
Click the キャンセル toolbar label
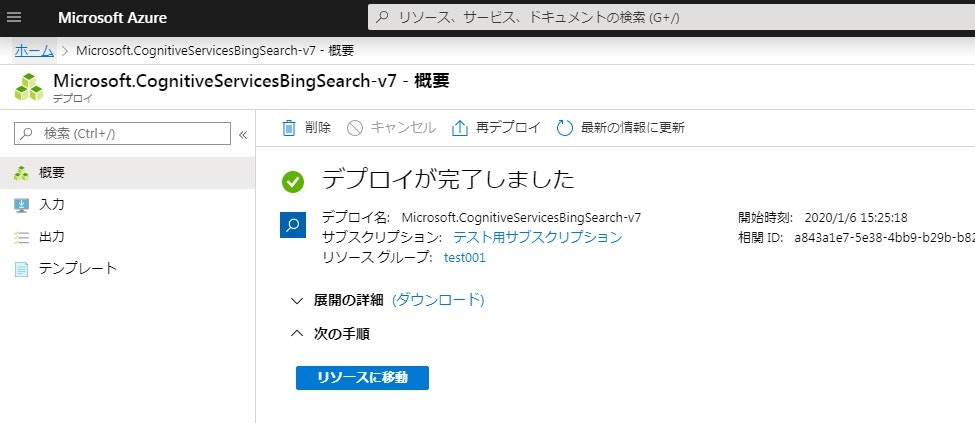tap(403, 128)
